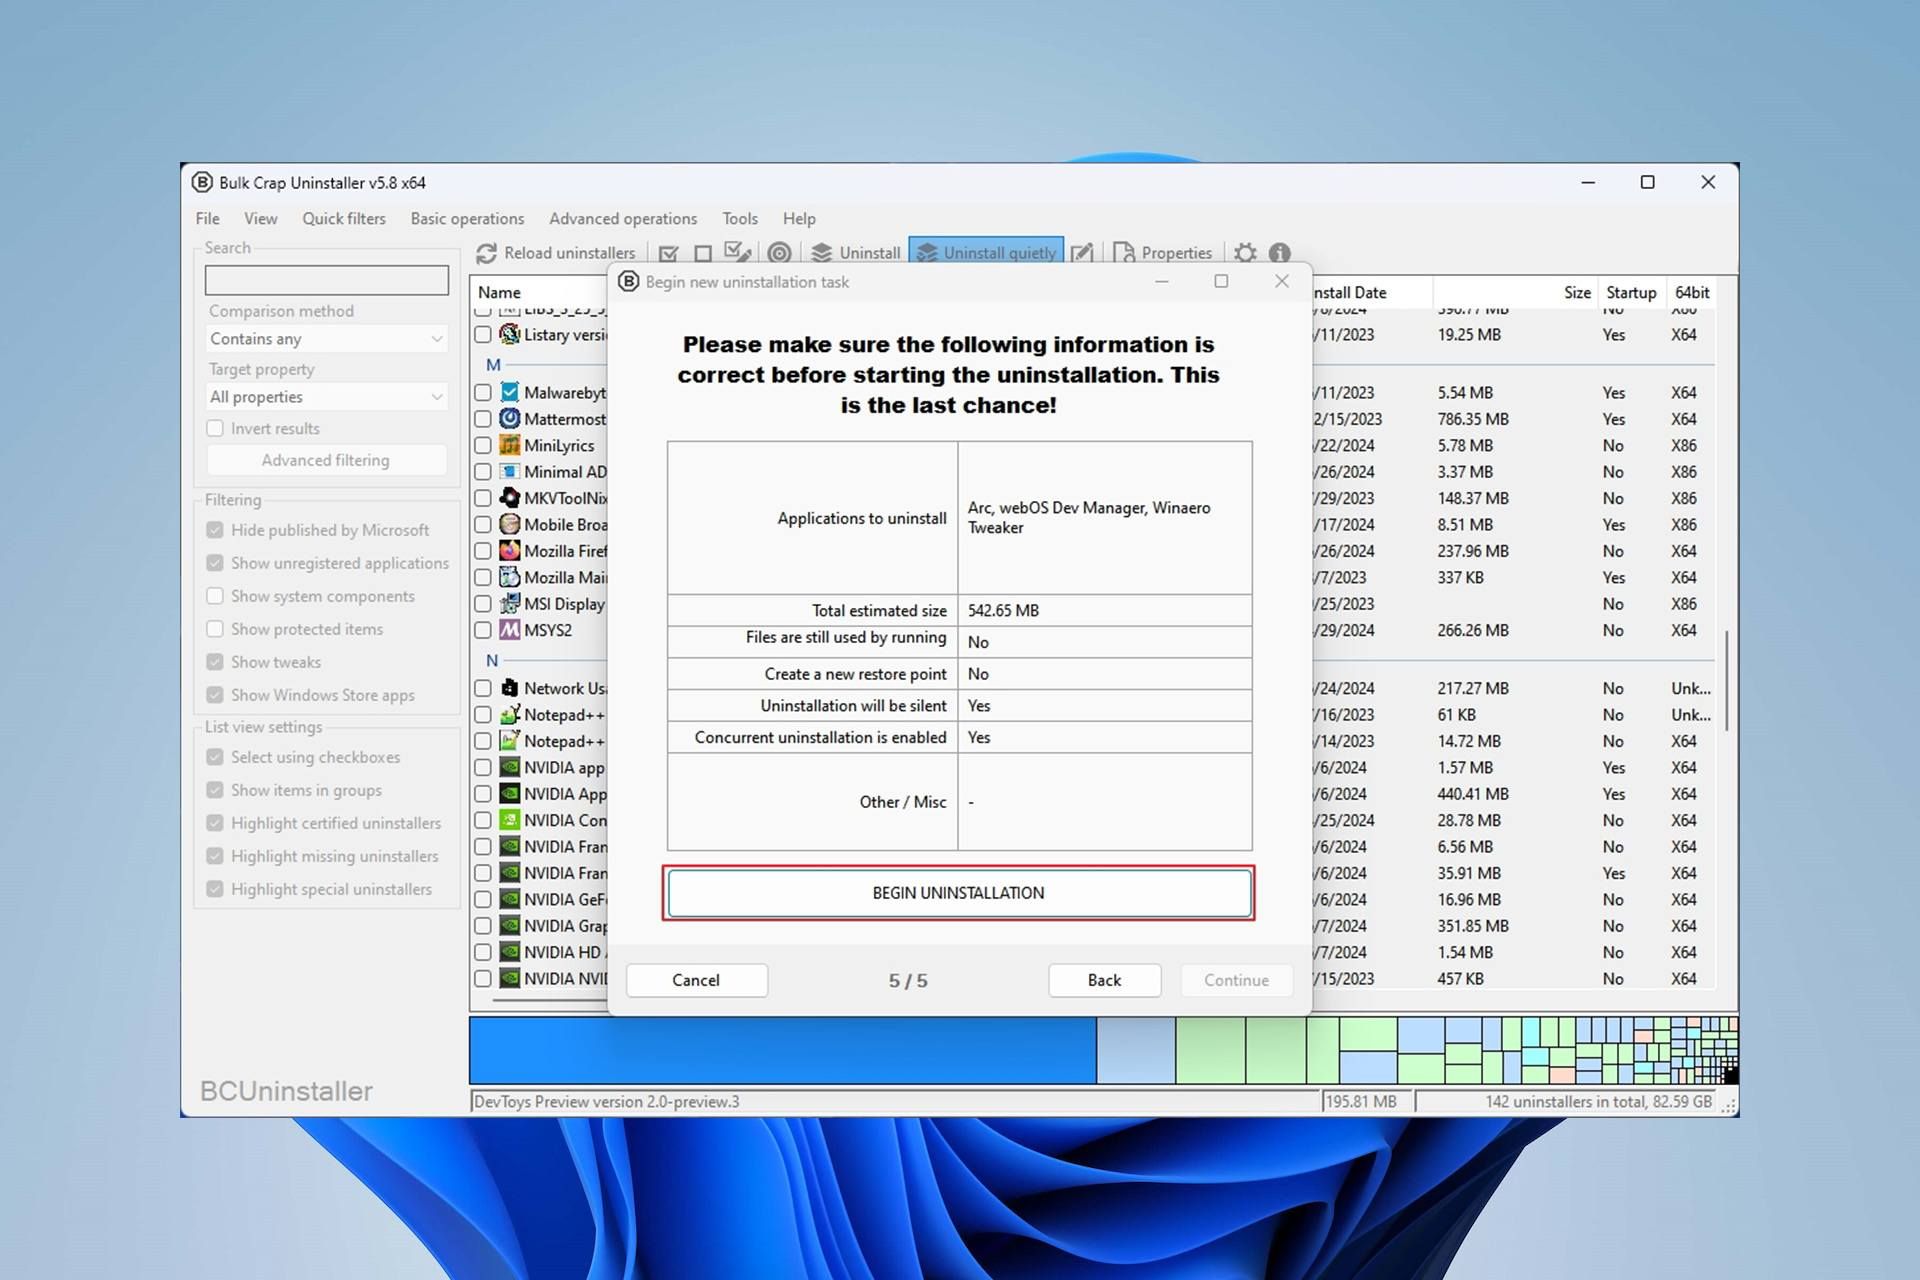The width and height of the screenshot is (1920, 1280).
Task: Click the Mattermost app icon in list
Action: tap(510, 418)
